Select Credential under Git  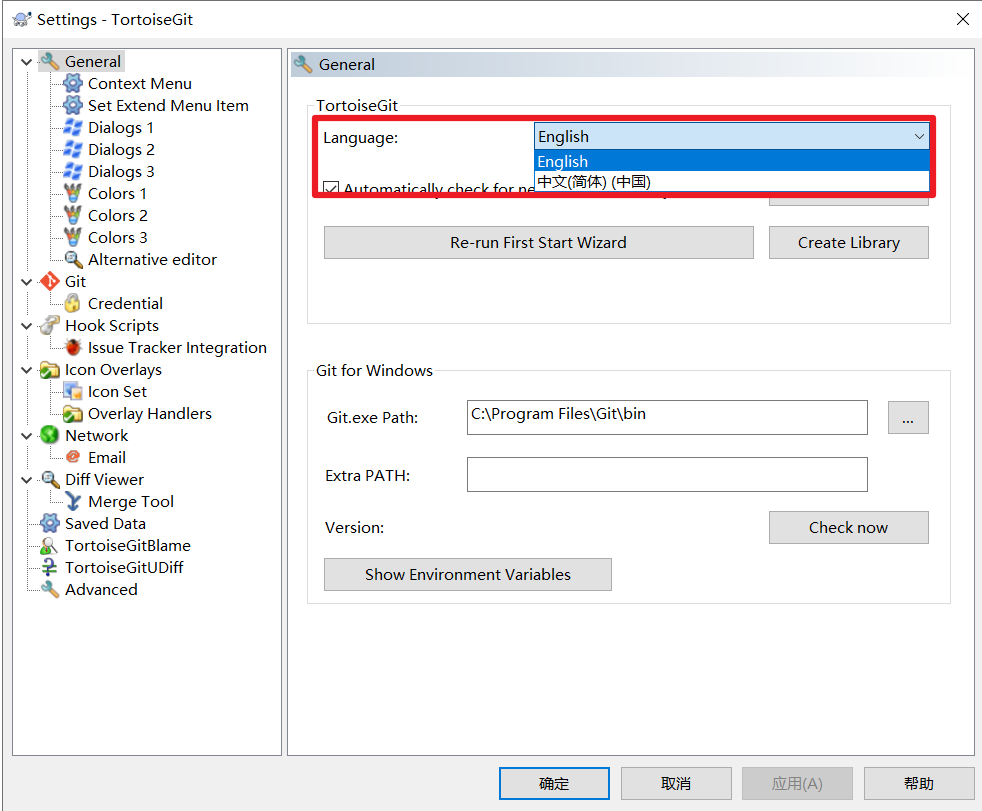click(125, 303)
